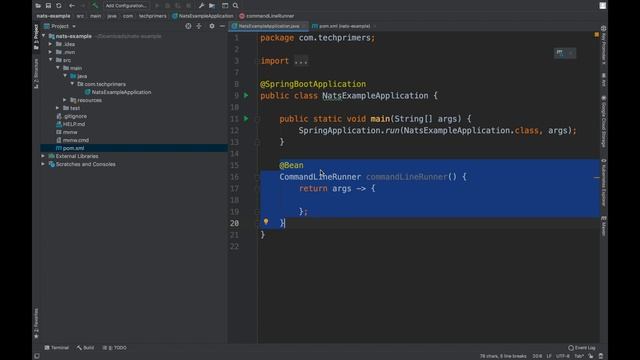Click nats-example breadcrumb
Viewport: 640px width, 360px height.
(x=53, y=16)
